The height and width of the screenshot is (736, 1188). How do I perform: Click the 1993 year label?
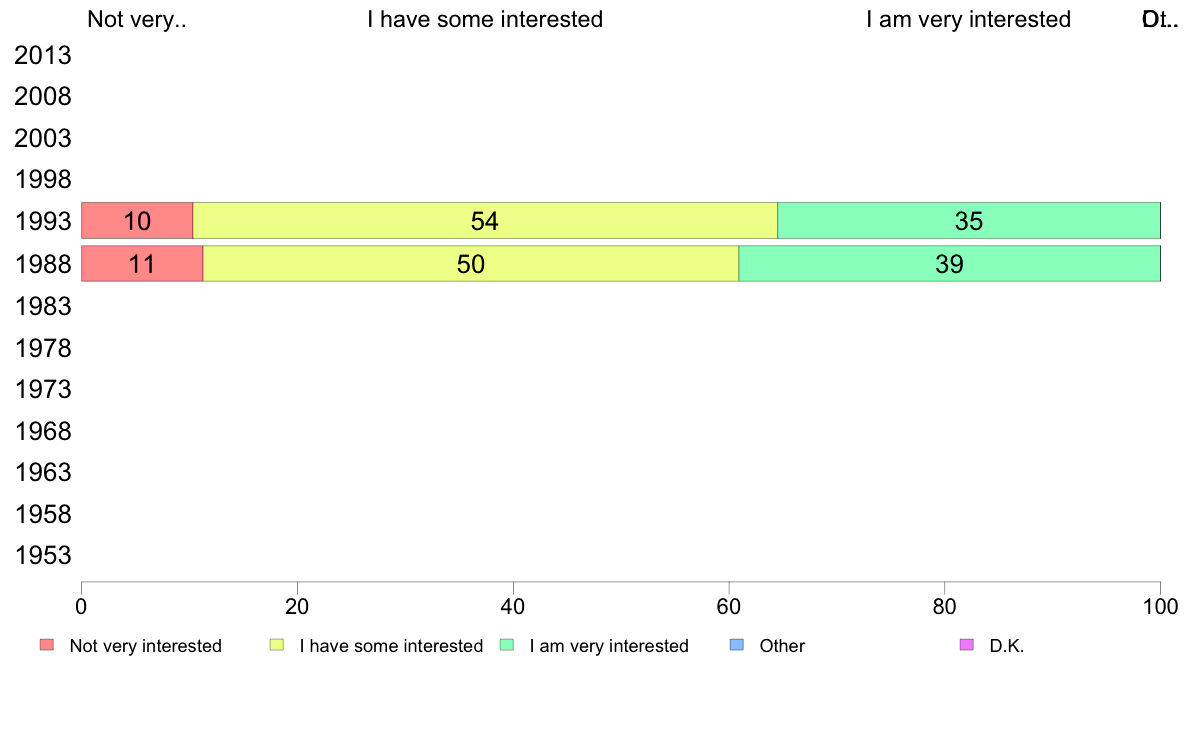tap(42, 222)
